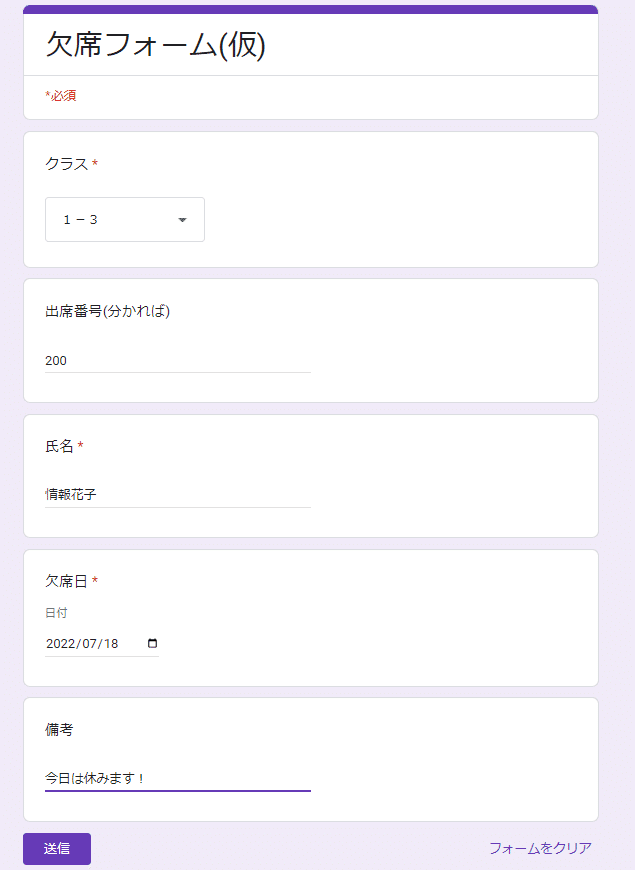Click the form title 欠席フォーム(仮)

pyautogui.click(x=155, y=44)
